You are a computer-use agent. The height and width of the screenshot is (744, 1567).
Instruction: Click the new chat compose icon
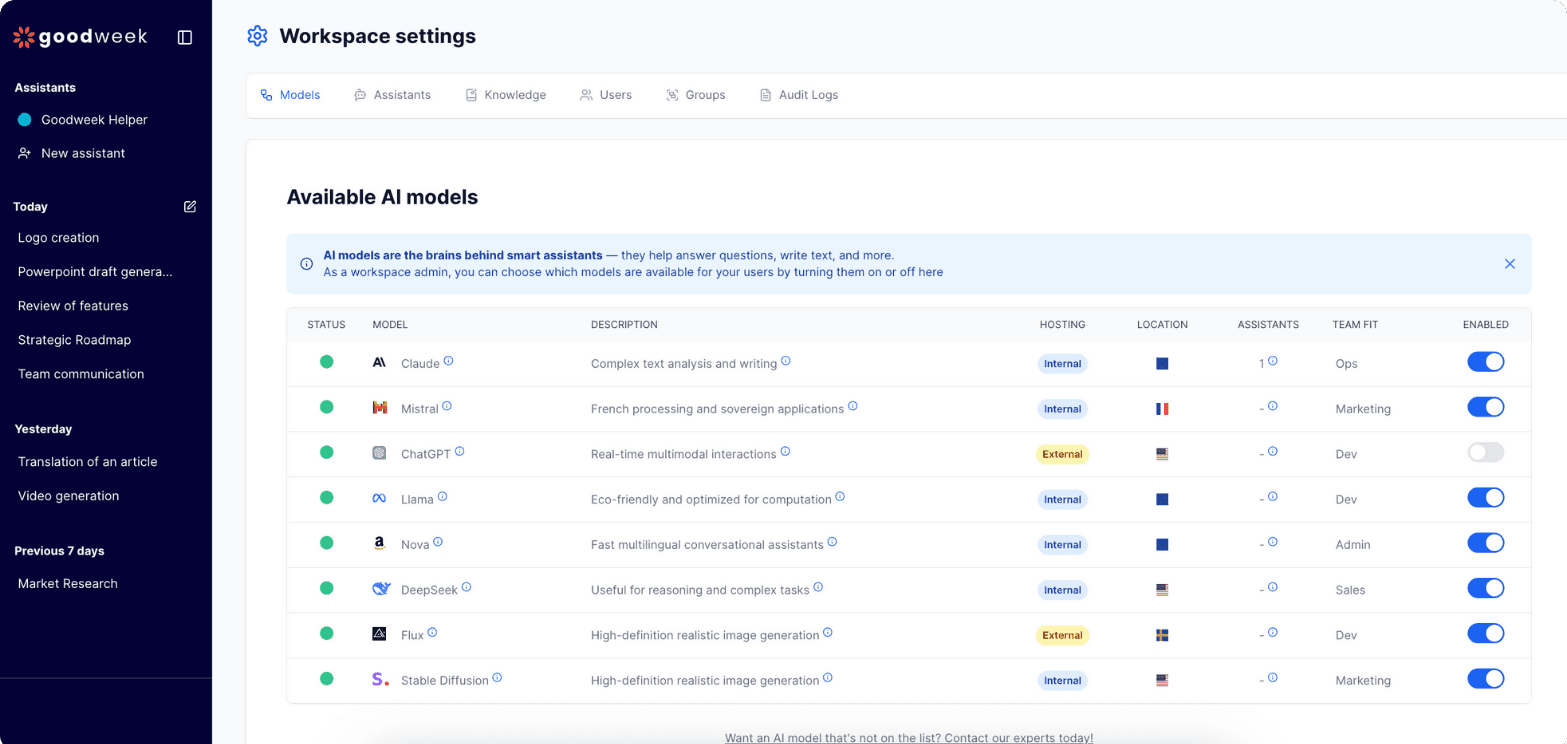pyautogui.click(x=190, y=207)
